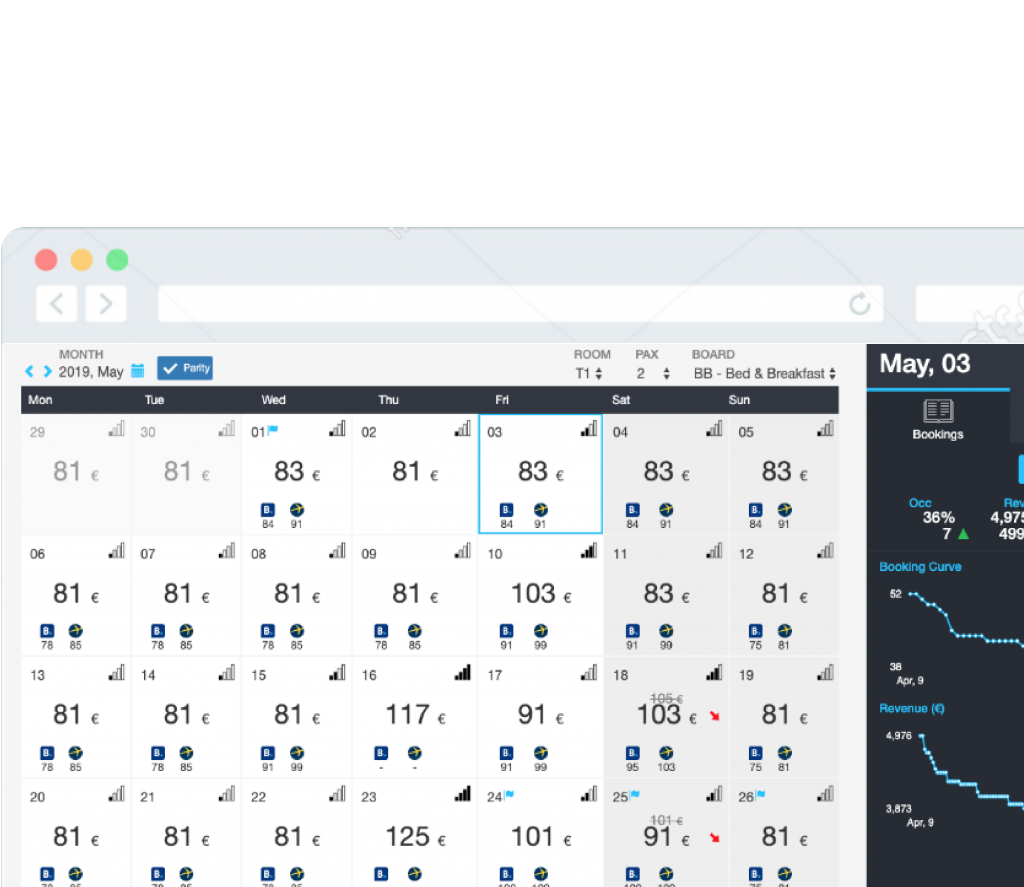
Task: Click the Booking Curve chart start point
Action: coord(911,594)
